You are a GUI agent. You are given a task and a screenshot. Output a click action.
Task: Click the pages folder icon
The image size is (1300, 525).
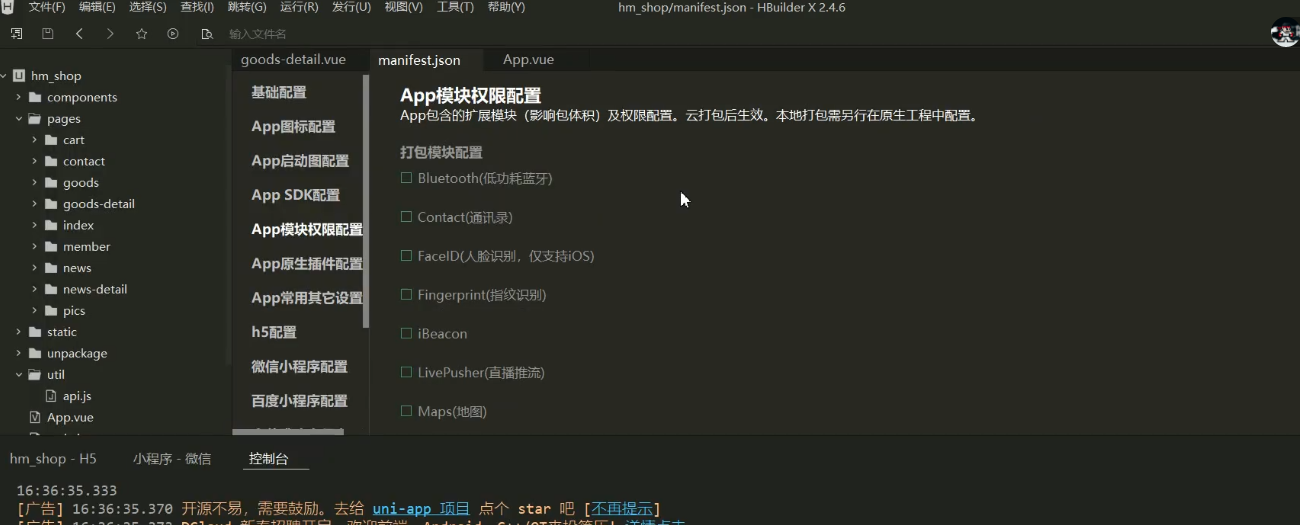(x=35, y=119)
